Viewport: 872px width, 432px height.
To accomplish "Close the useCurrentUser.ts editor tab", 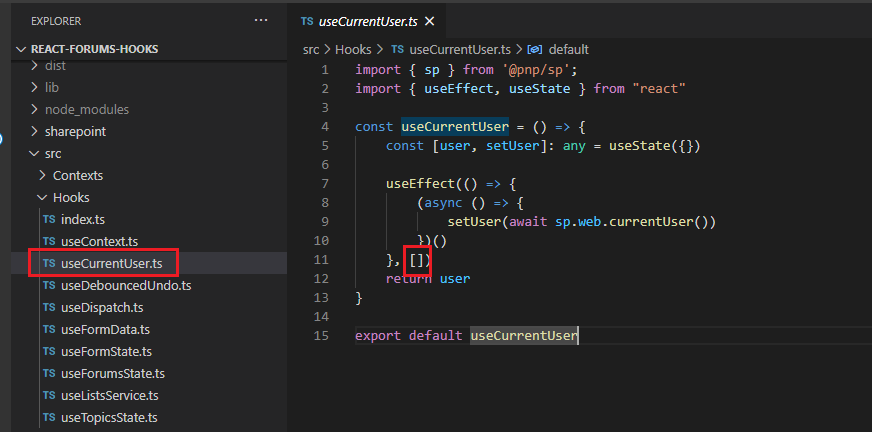I will (429, 21).
